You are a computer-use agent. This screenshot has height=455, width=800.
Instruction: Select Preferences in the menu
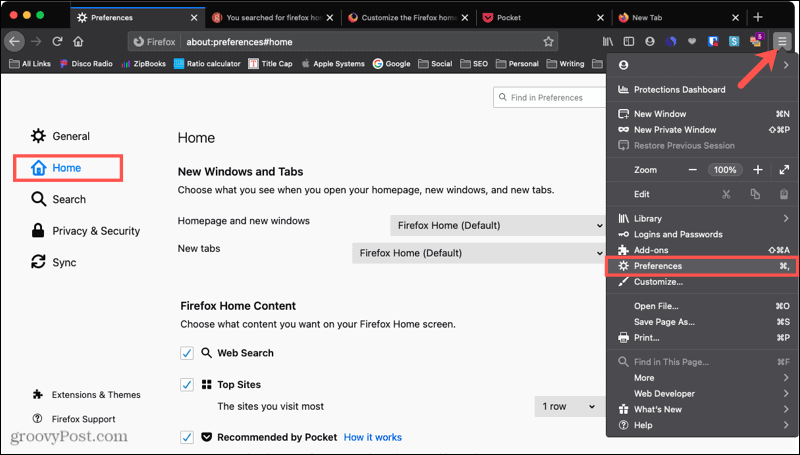702,266
